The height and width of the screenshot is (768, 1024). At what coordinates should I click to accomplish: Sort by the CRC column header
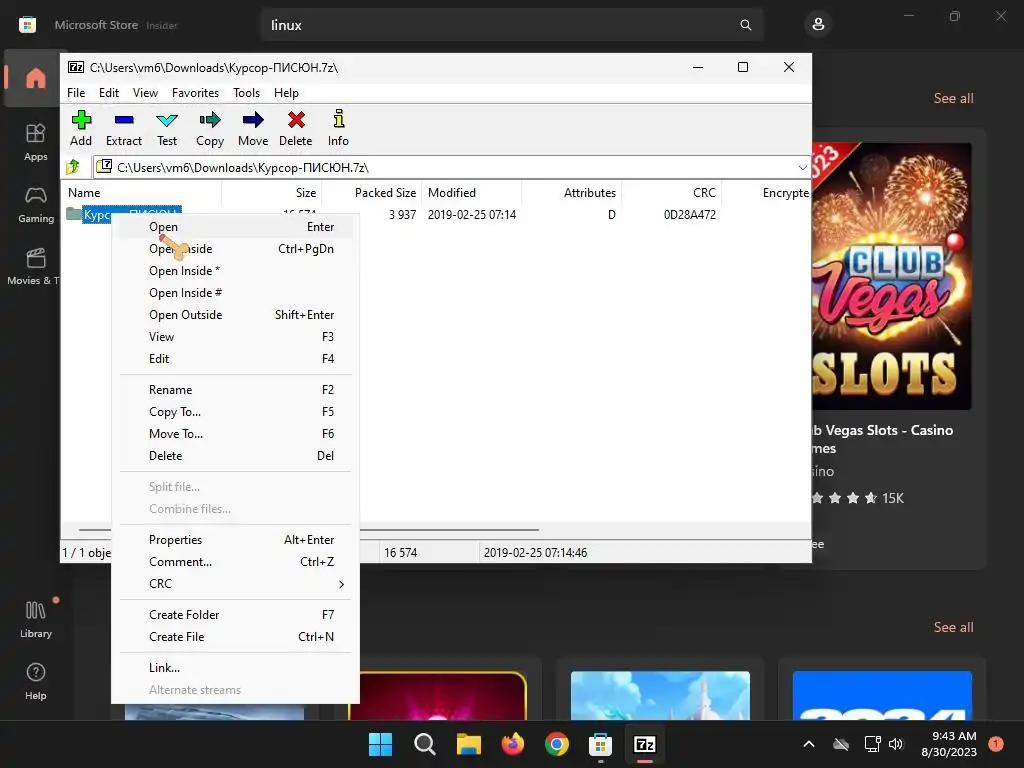coord(671,193)
